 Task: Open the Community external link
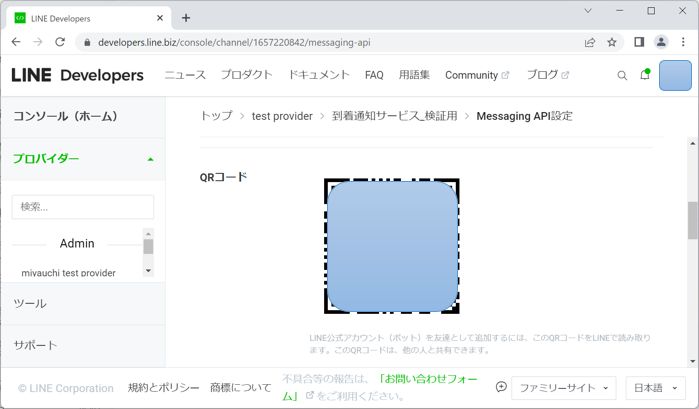(477, 75)
